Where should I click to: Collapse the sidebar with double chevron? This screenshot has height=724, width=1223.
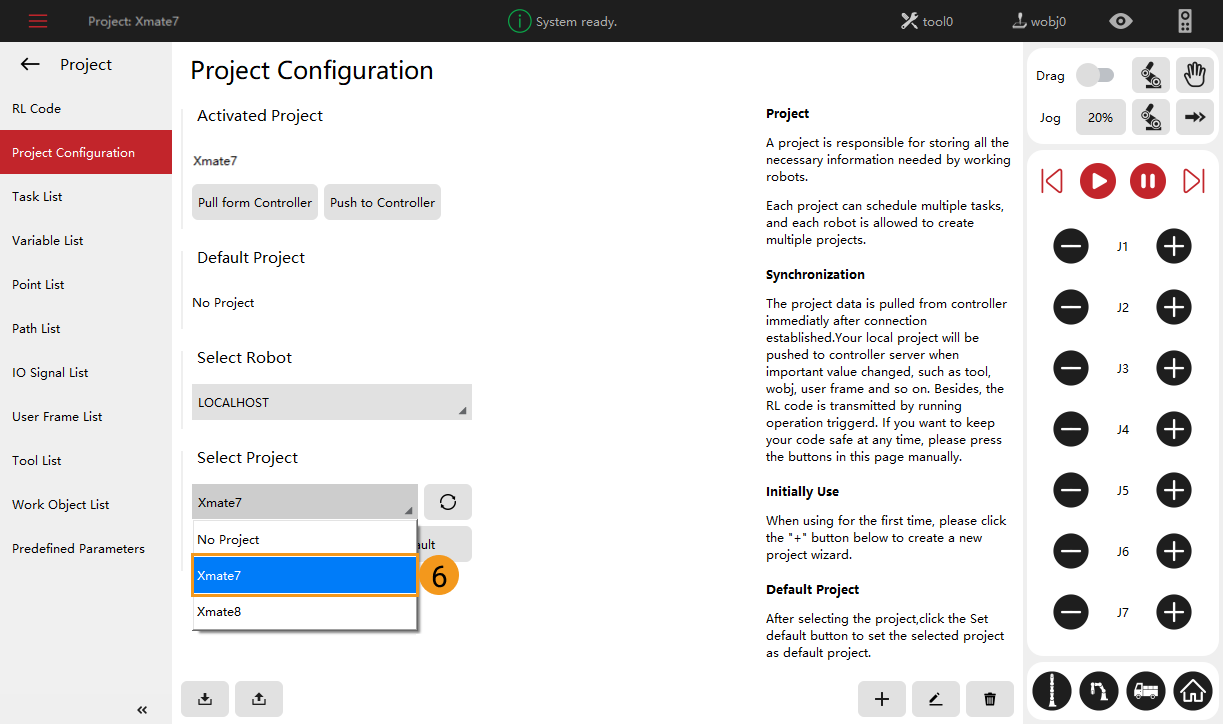(142, 710)
